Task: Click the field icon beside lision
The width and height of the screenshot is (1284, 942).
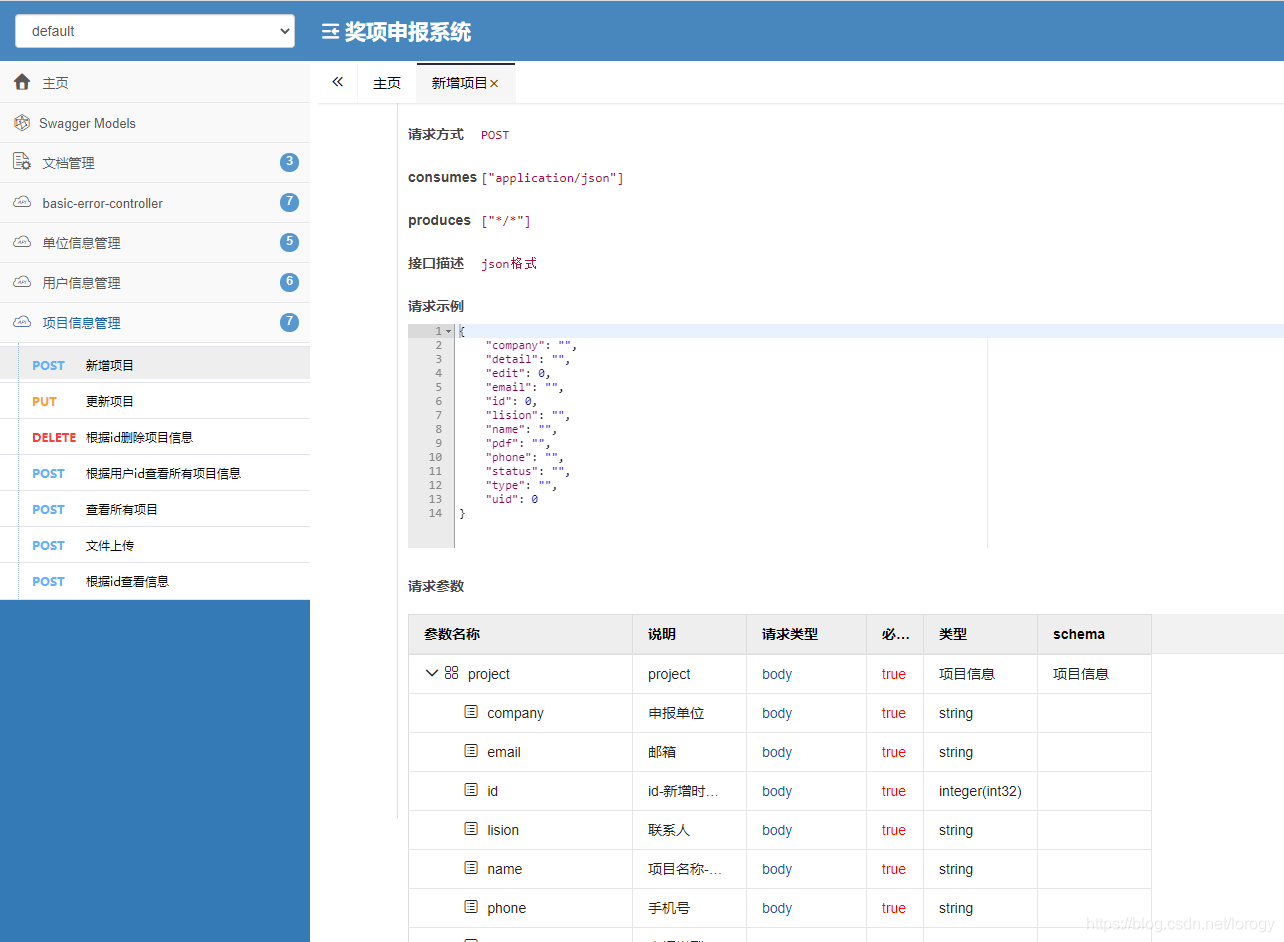Action: tap(471, 829)
